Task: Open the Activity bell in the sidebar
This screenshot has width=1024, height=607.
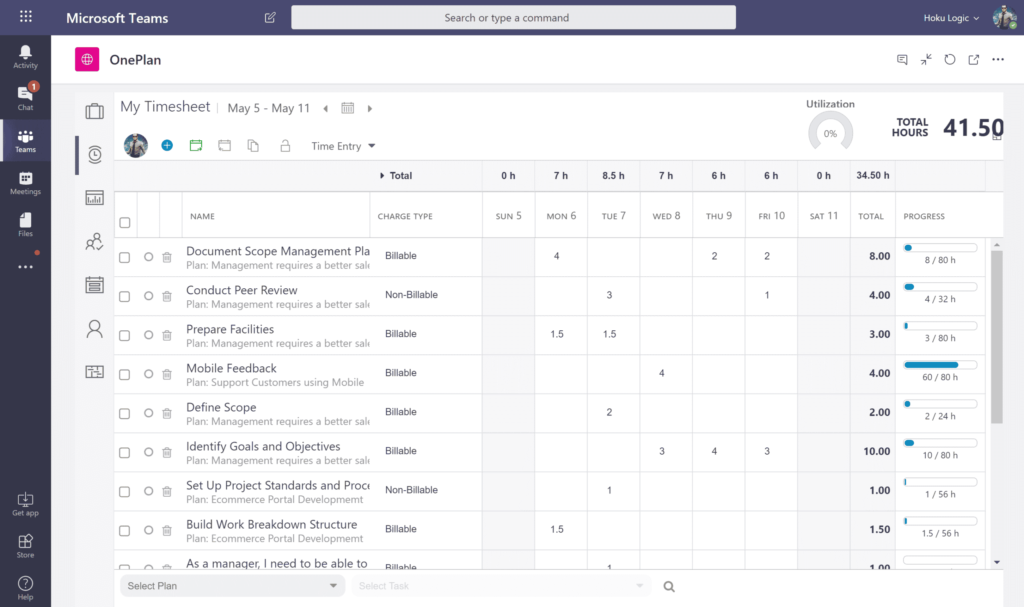Action: [x=25, y=57]
